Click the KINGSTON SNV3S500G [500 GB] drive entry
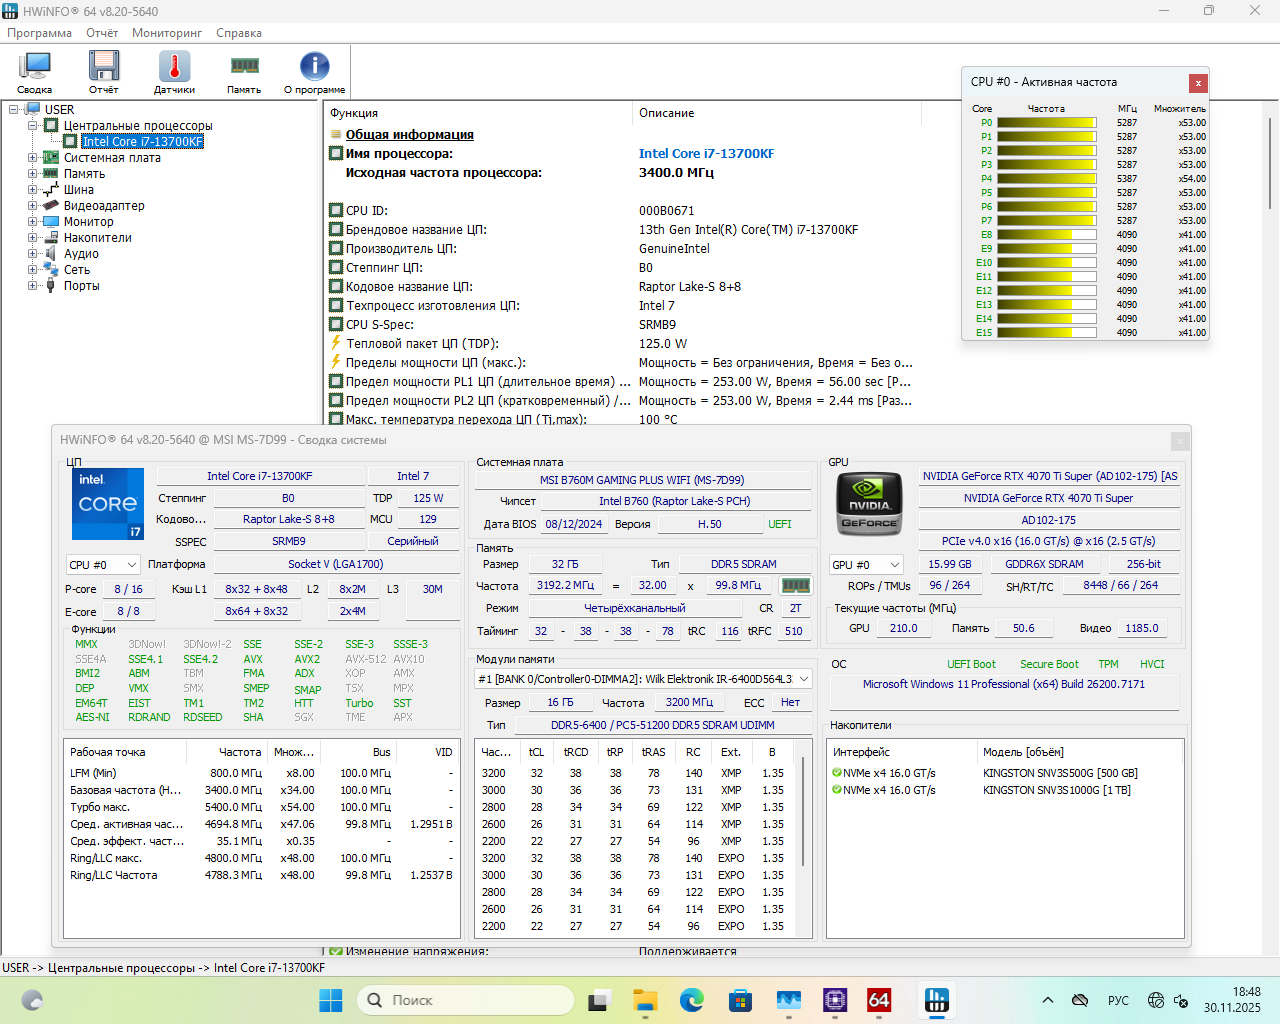This screenshot has width=1280, height=1024. click(x=1060, y=773)
